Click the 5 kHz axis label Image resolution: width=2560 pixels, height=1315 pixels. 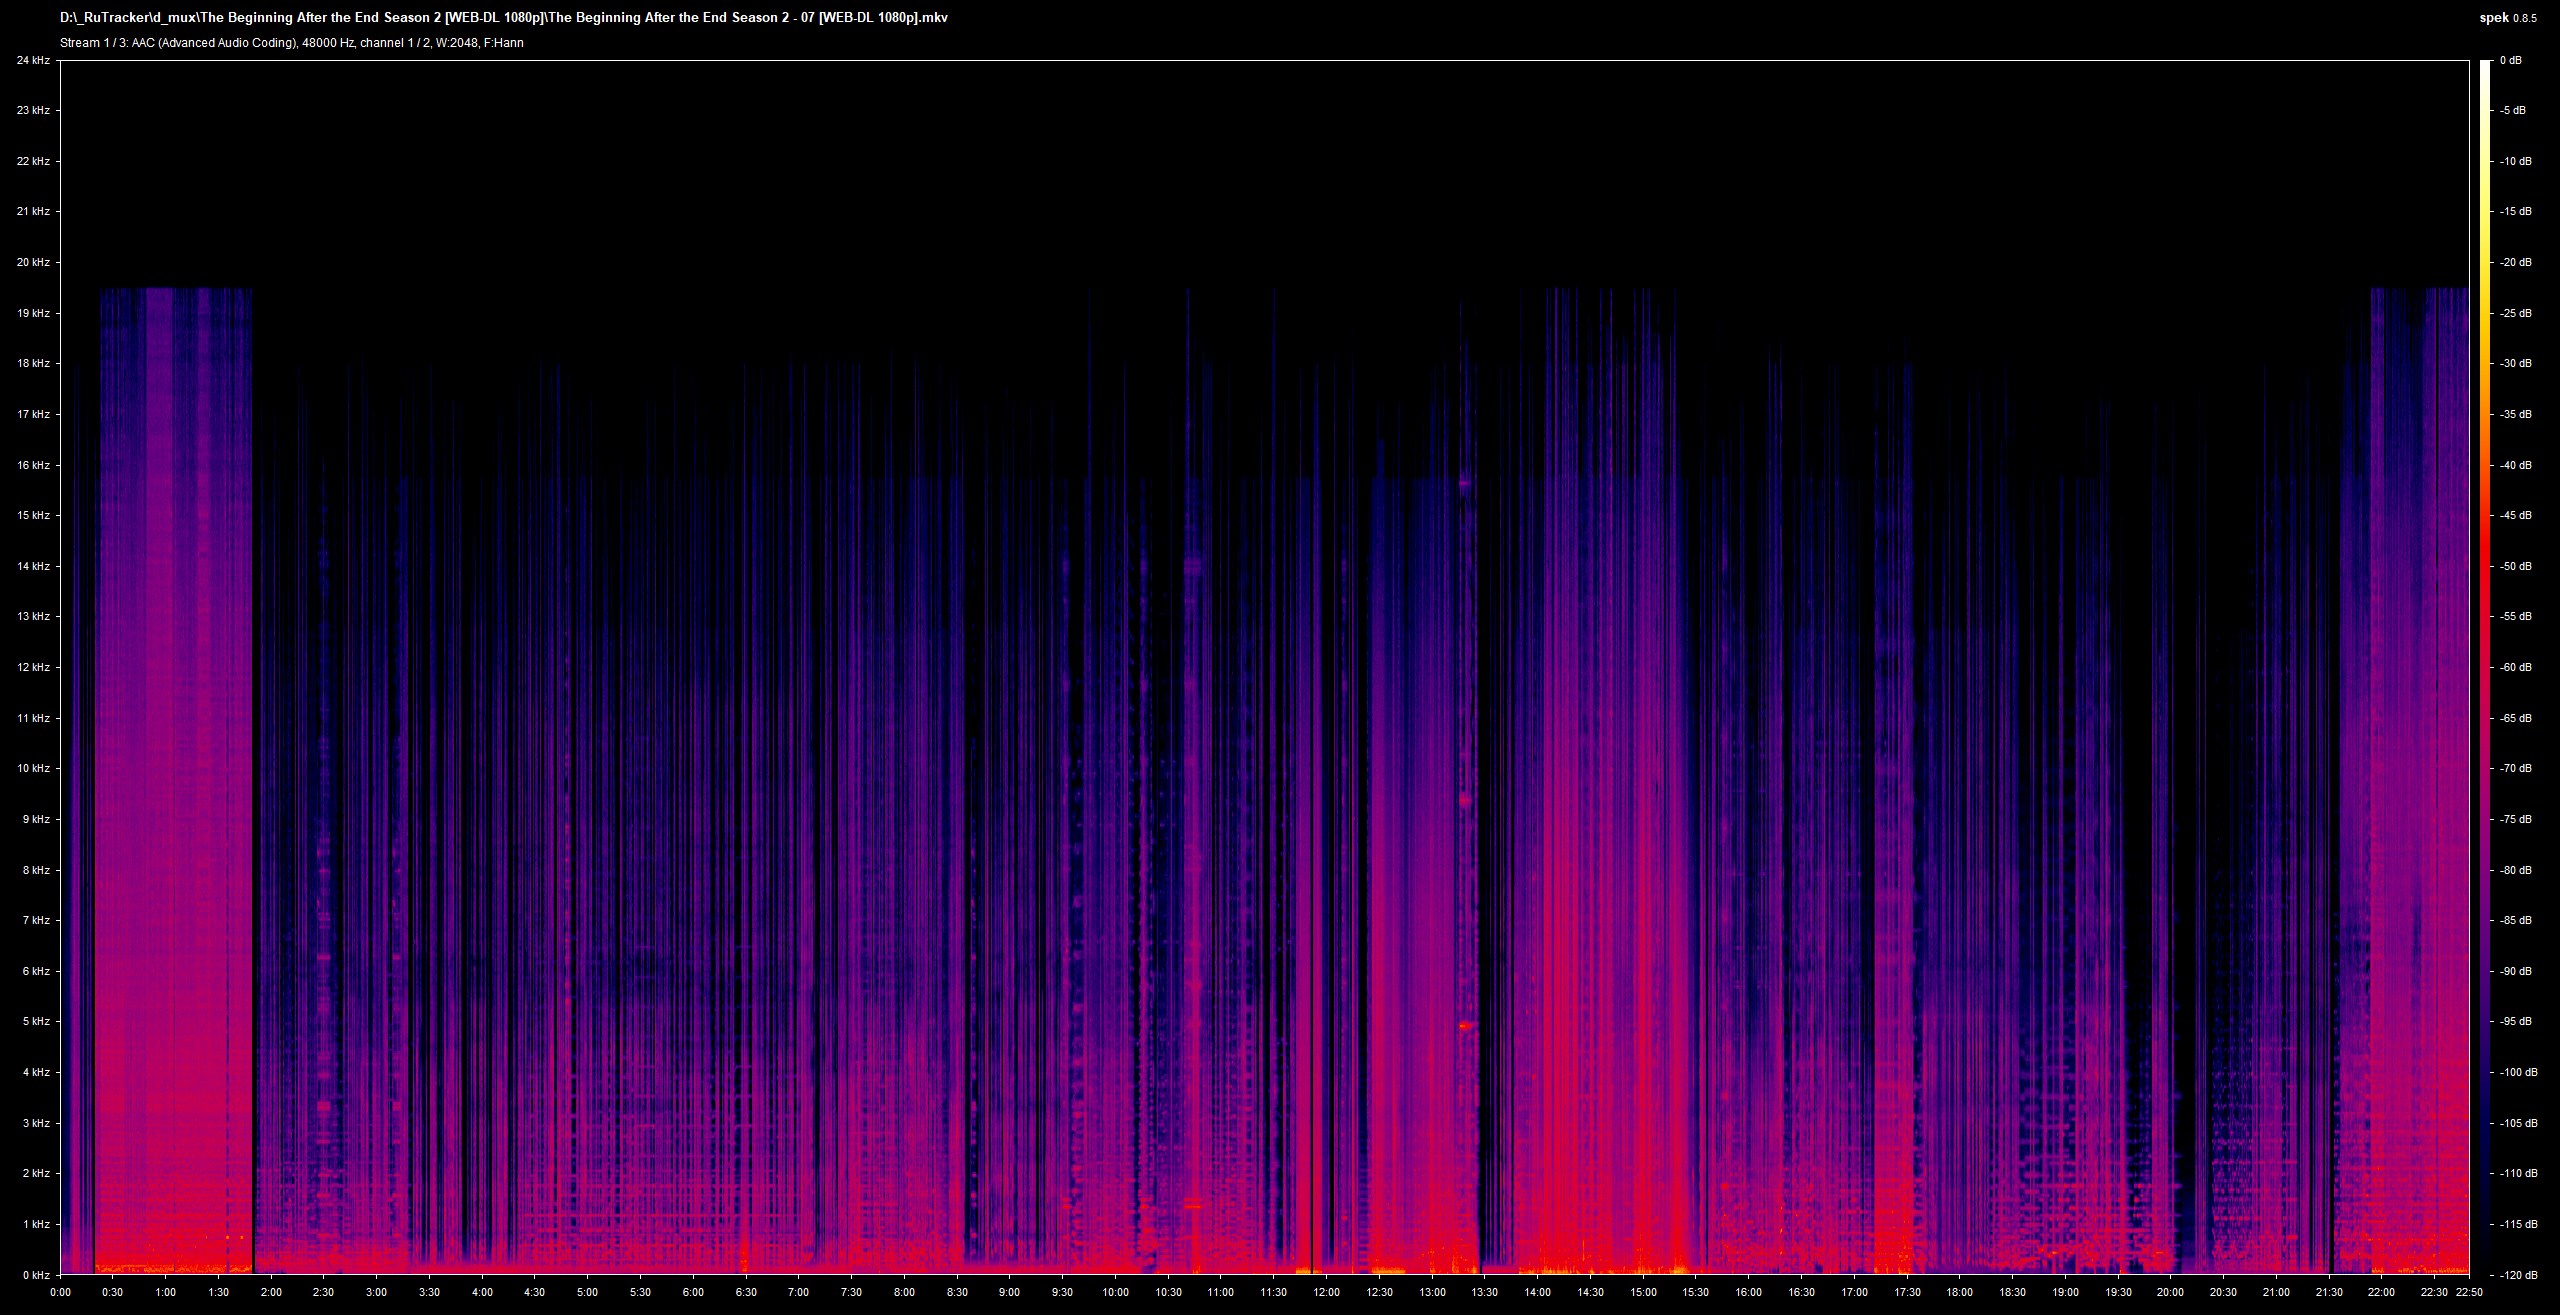36,1022
